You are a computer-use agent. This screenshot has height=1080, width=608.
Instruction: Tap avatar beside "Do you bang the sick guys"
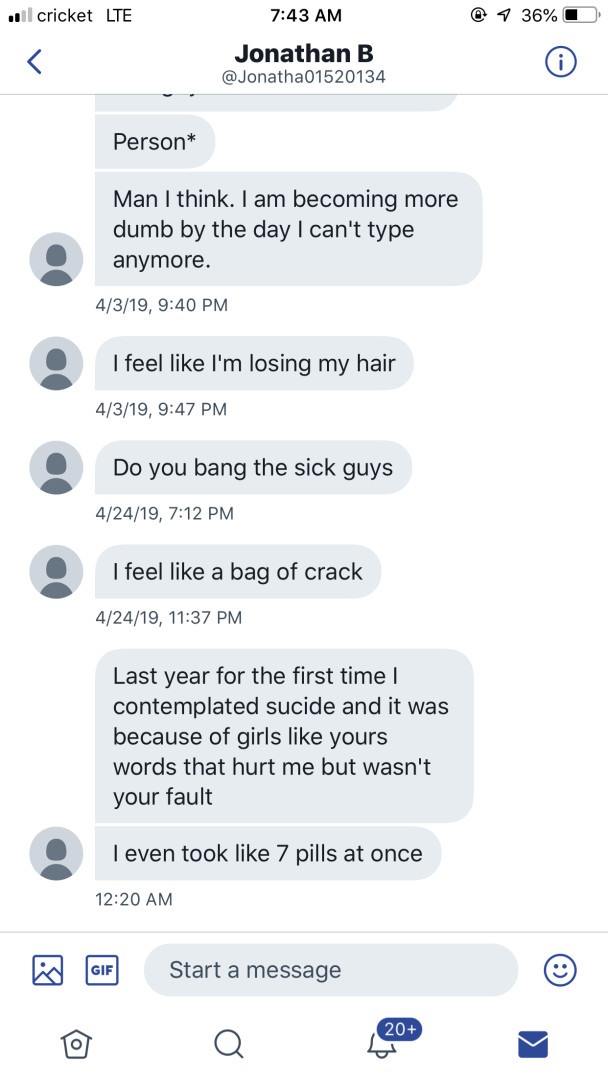[57, 467]
